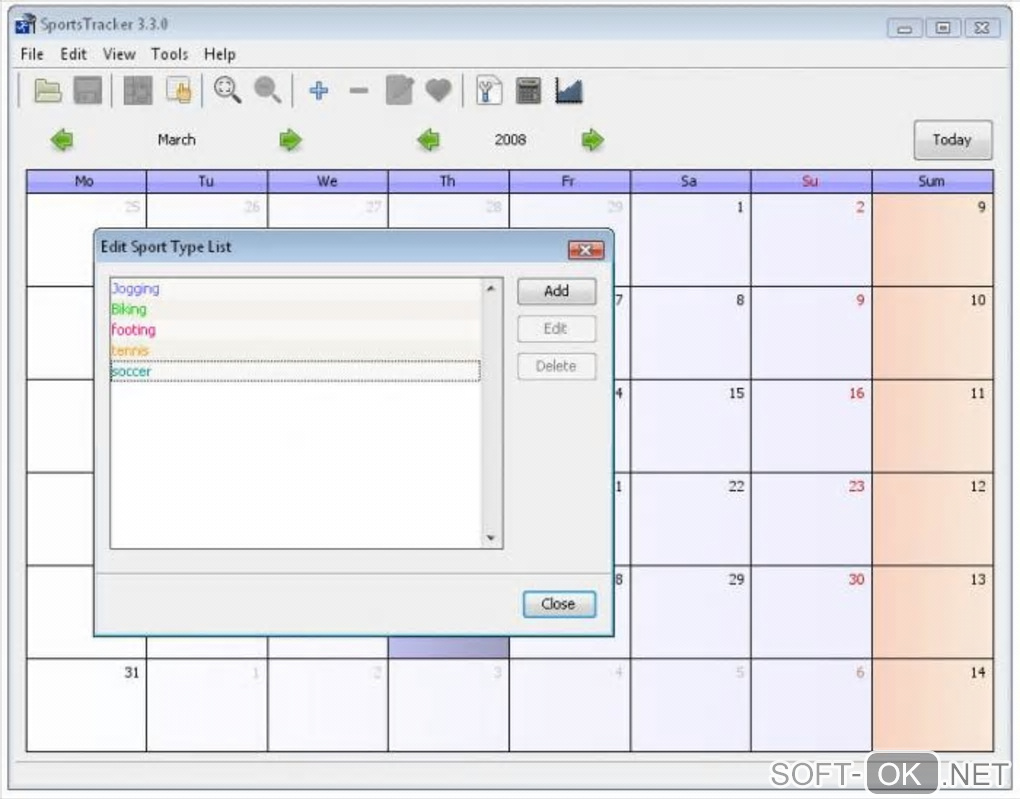
Task: Click week 12 summary cell
Action: point(933,519)
